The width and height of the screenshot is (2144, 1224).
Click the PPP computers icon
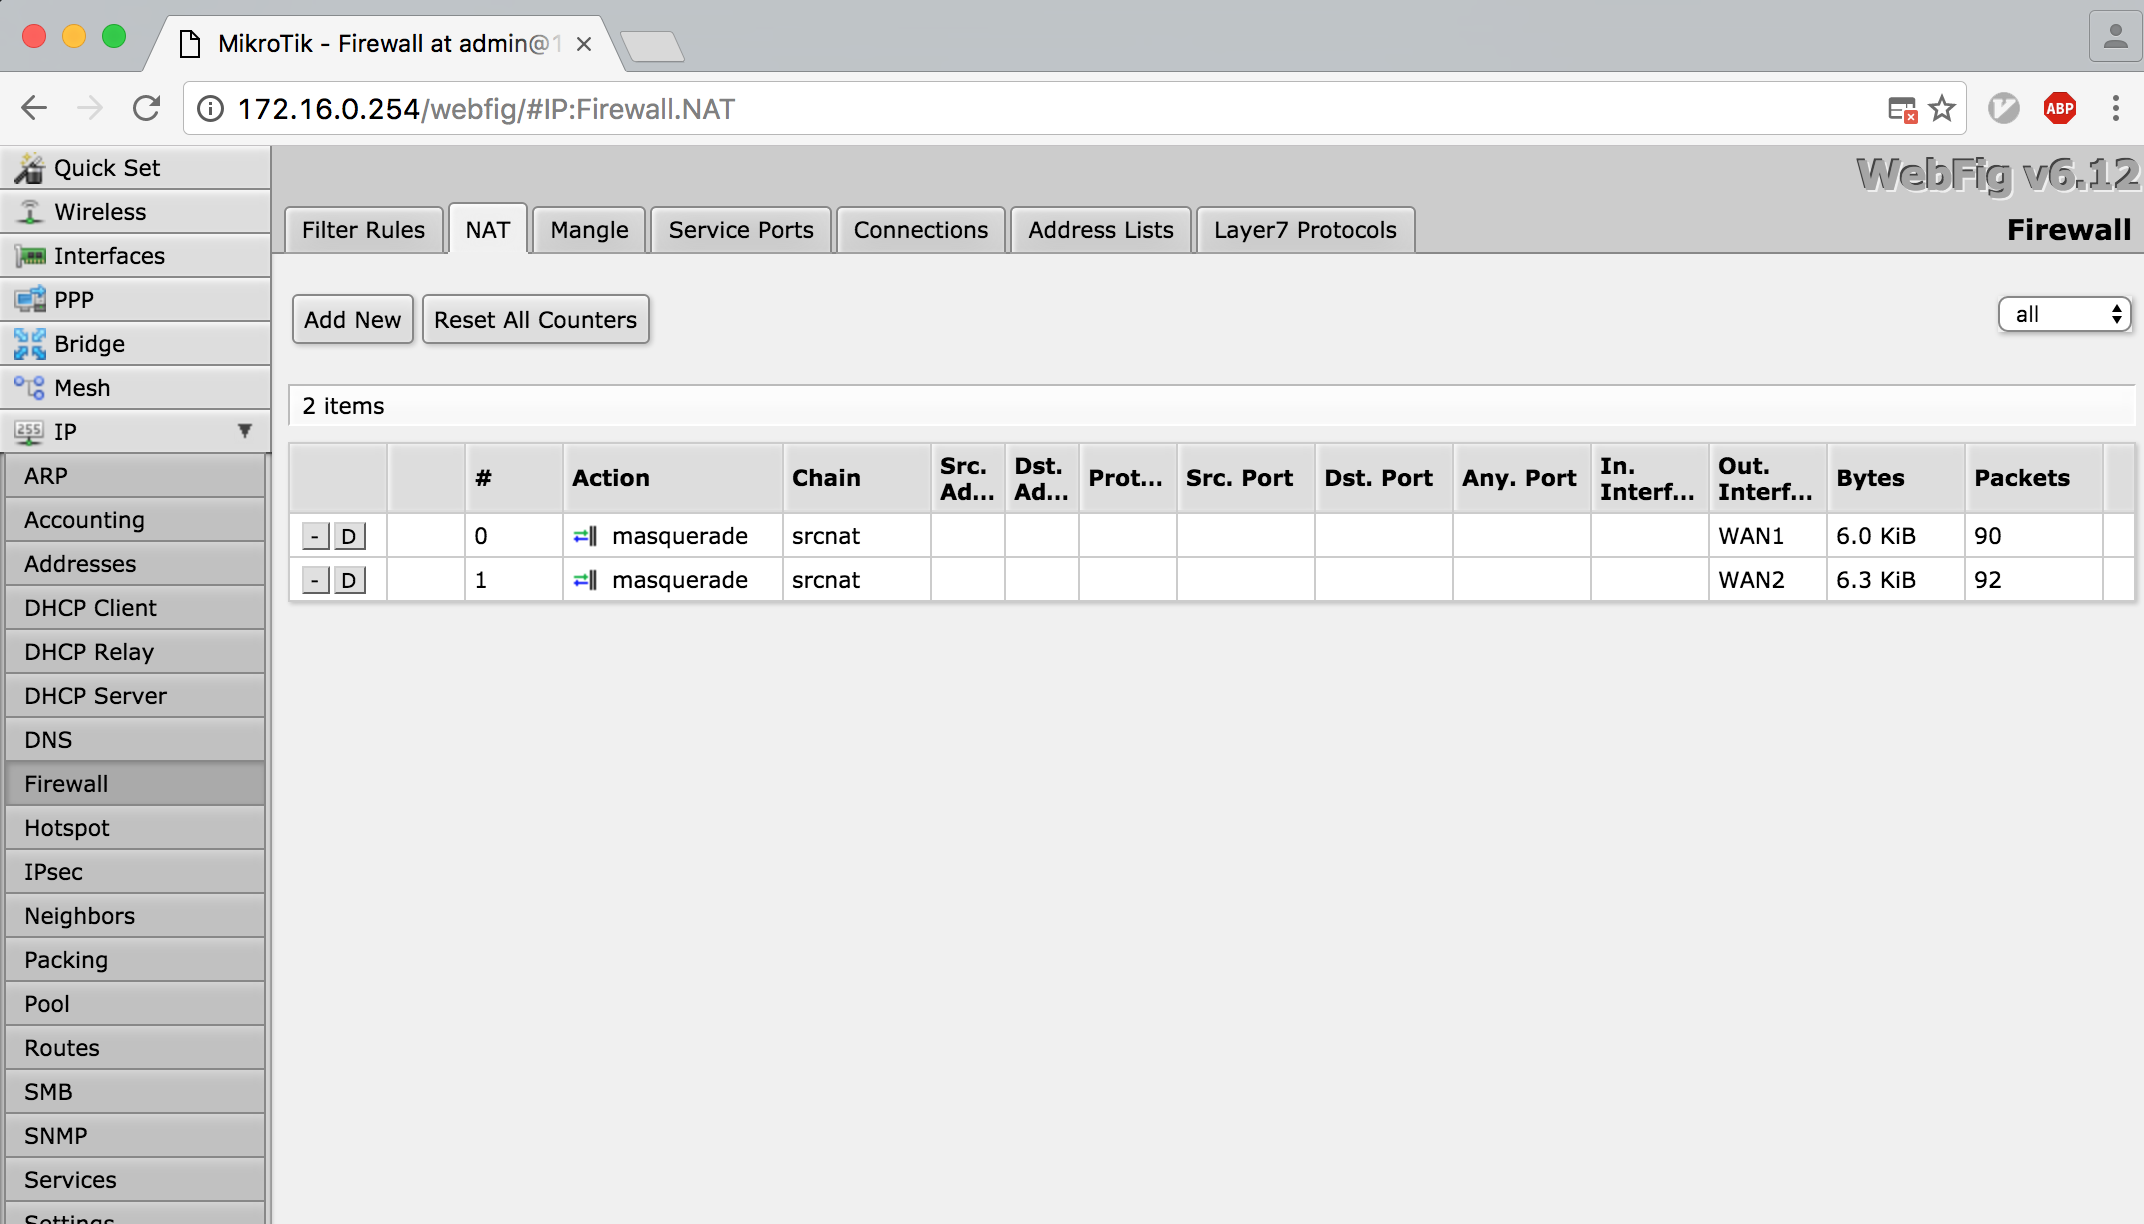tap(30, 300)
